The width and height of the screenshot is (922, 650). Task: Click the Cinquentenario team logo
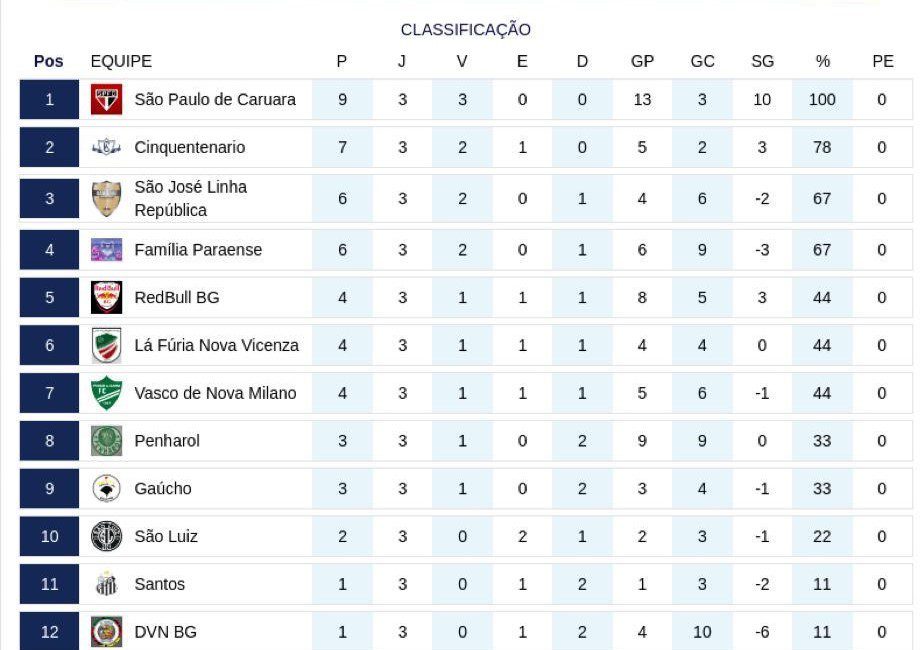coord(106,147)
